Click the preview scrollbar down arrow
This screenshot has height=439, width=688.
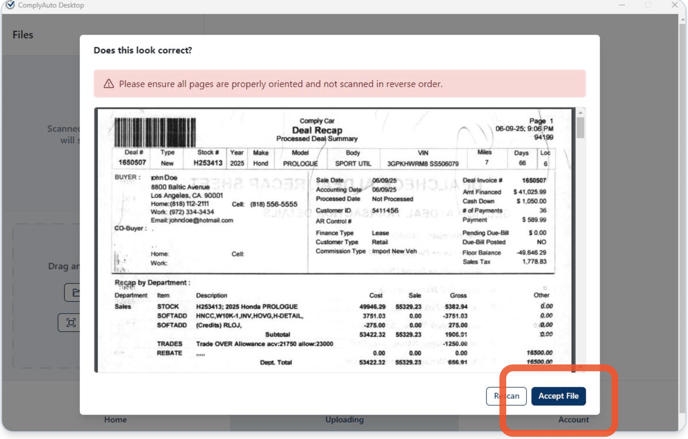point(581,368)
